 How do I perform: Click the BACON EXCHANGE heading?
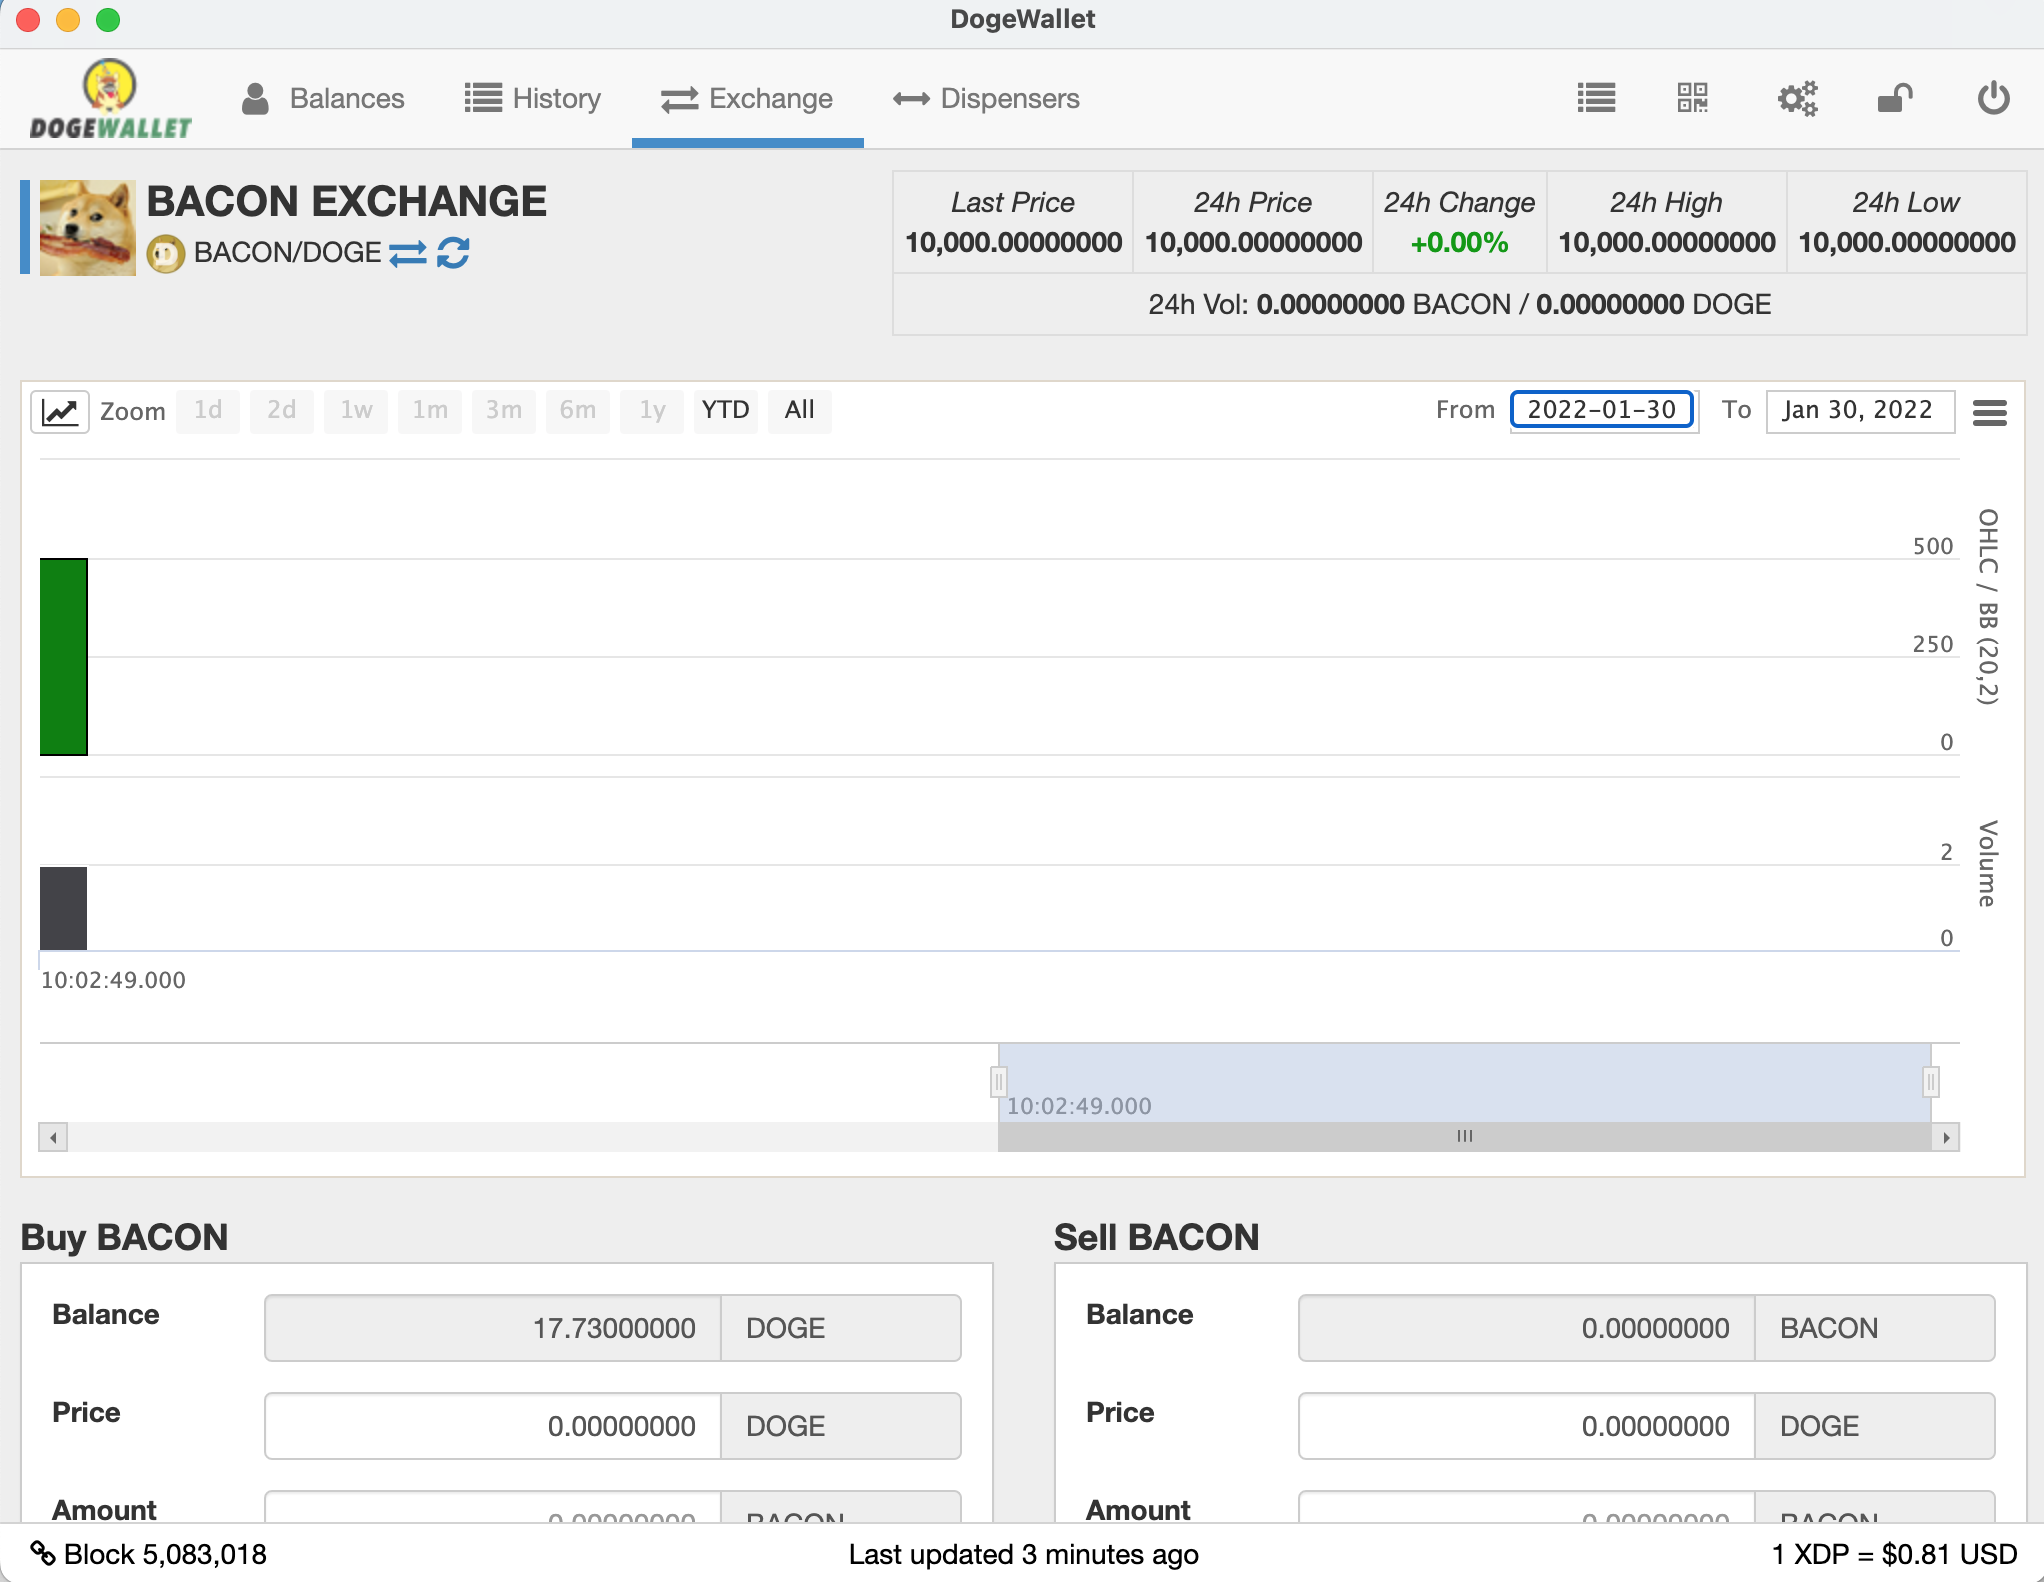[x=346, y=202]
